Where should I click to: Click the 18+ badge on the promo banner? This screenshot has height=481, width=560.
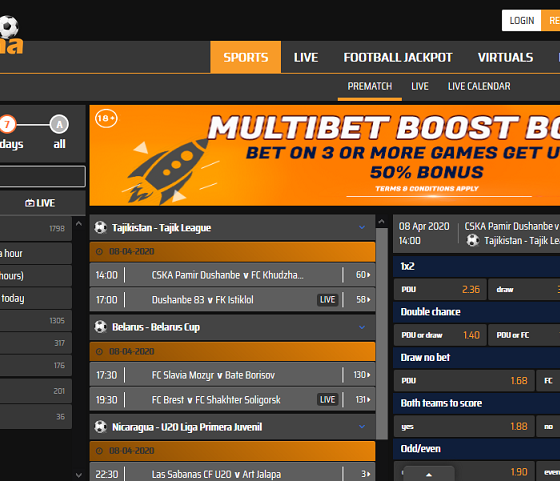[106, 119]
